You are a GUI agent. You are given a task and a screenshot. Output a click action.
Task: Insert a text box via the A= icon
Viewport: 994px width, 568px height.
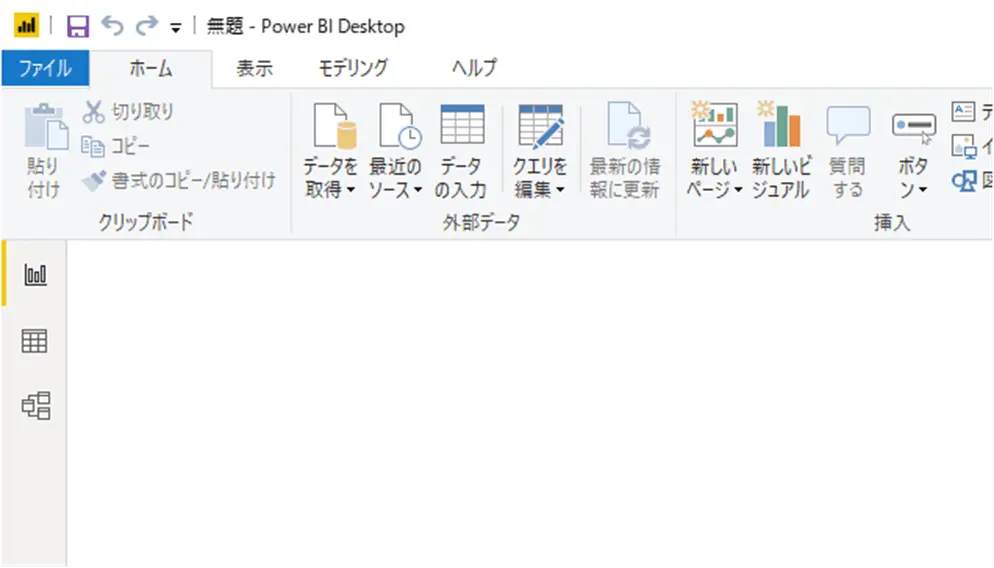pyautogui.click(x=963, y=112)
